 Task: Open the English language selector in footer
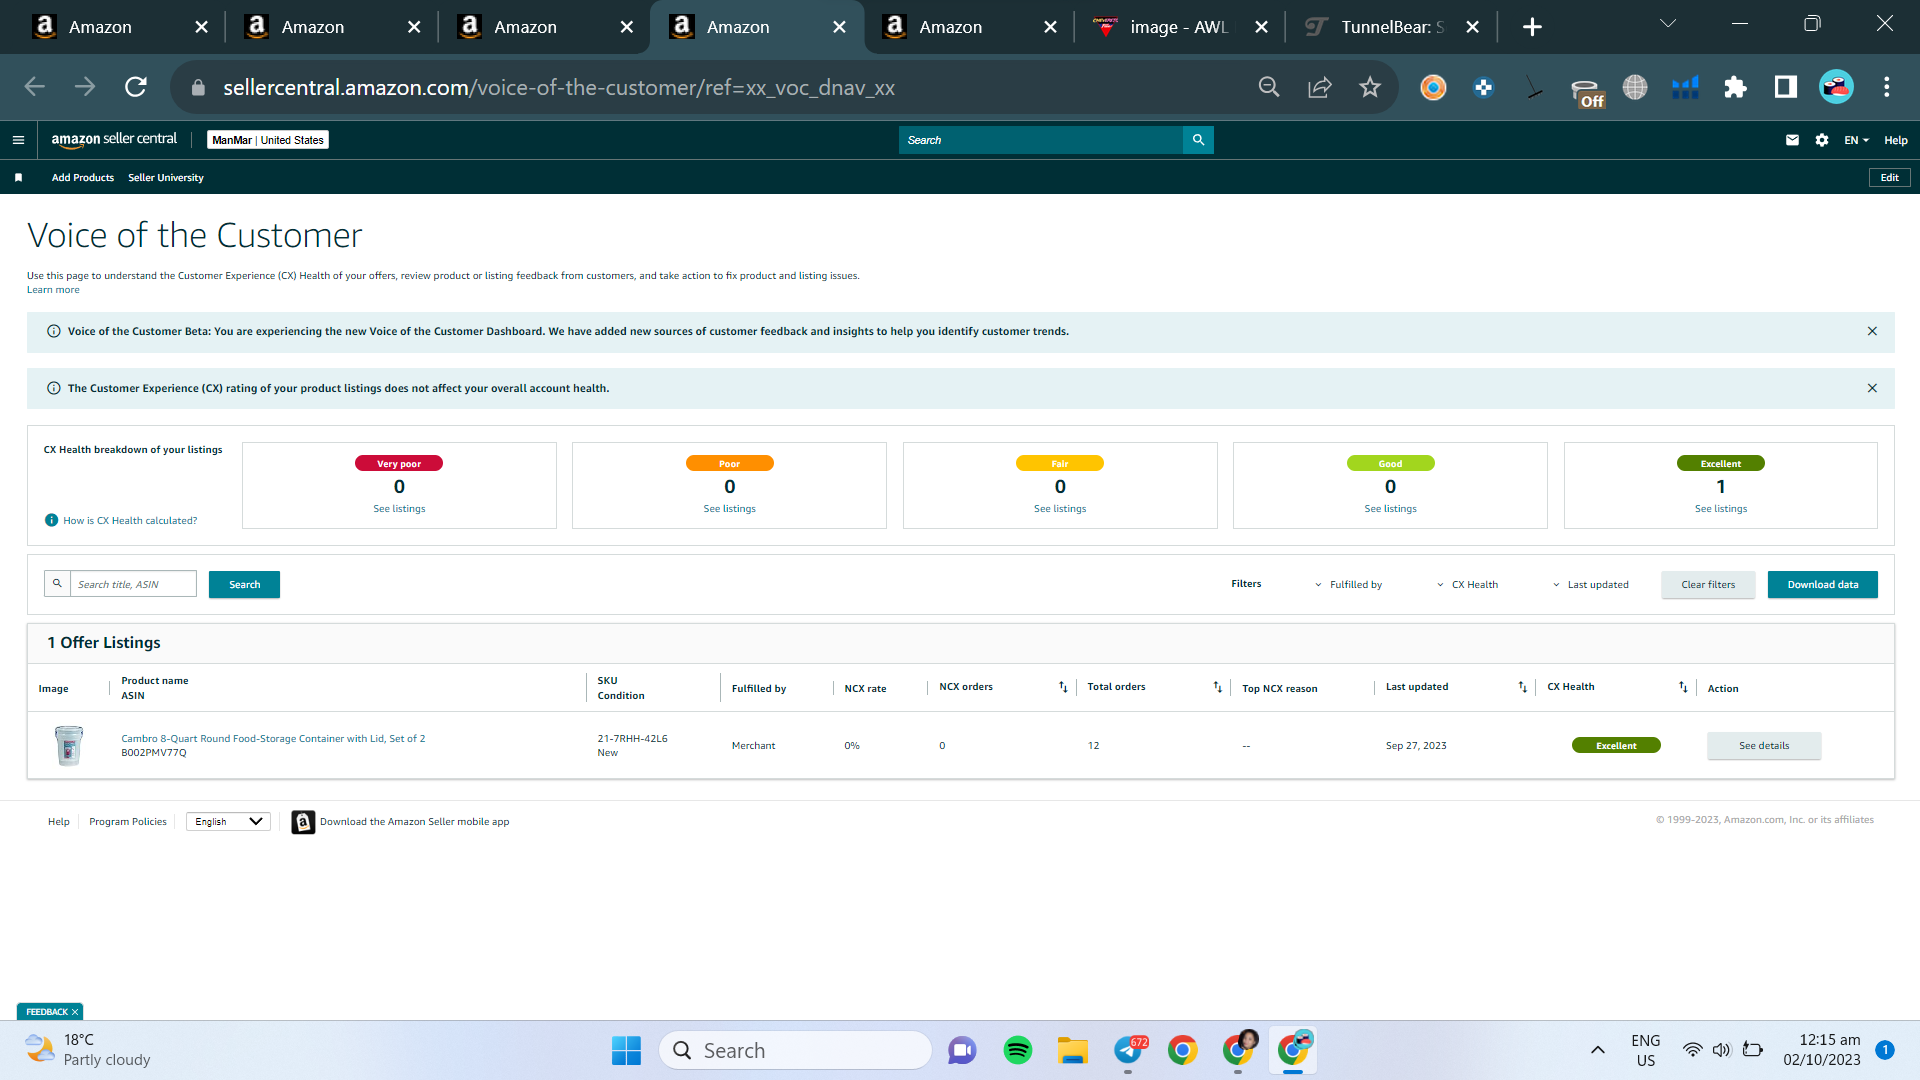point(228,822)
